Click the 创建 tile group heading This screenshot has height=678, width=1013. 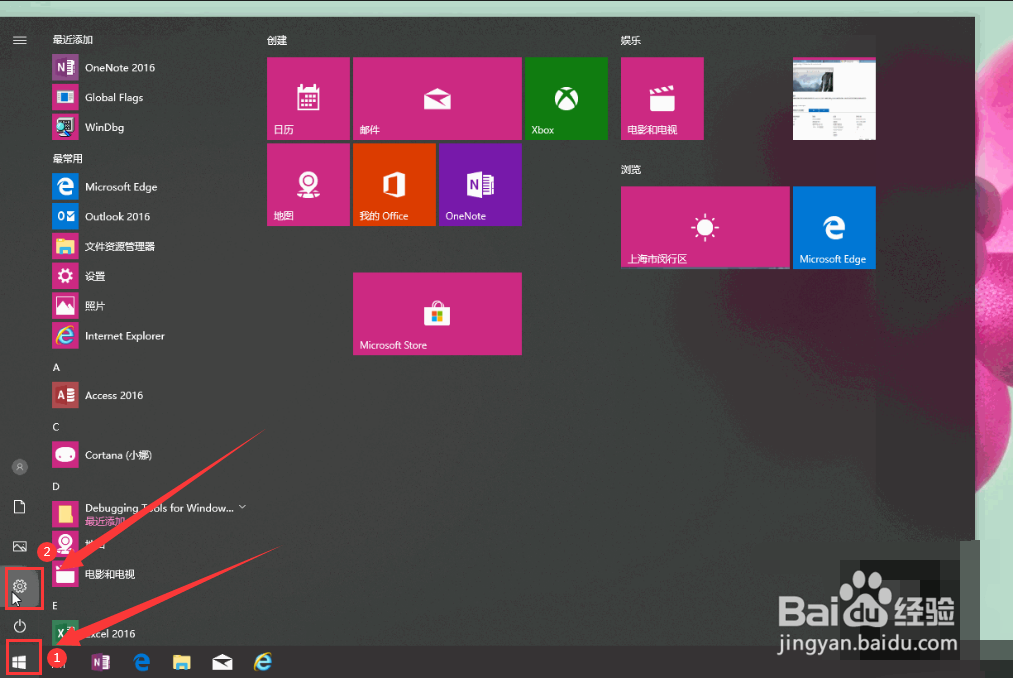[x=277, y=40]
